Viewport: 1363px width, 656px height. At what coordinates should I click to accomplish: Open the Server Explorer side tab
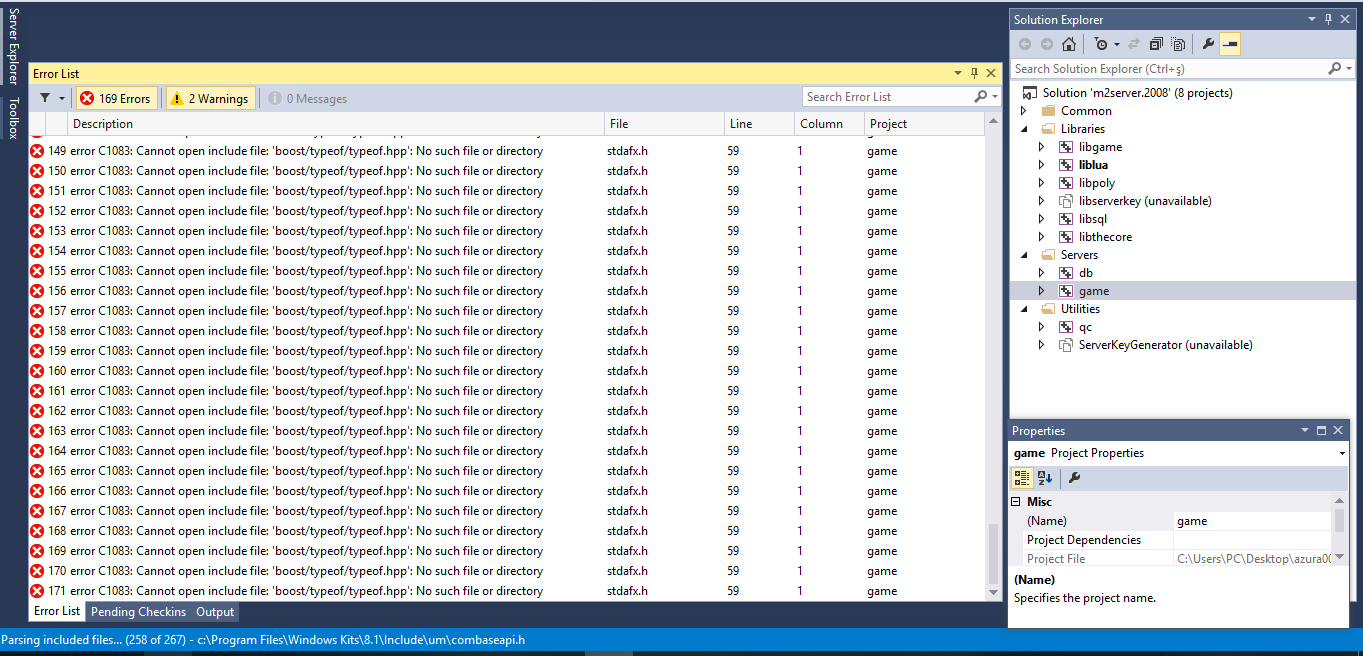pos(14,48)
